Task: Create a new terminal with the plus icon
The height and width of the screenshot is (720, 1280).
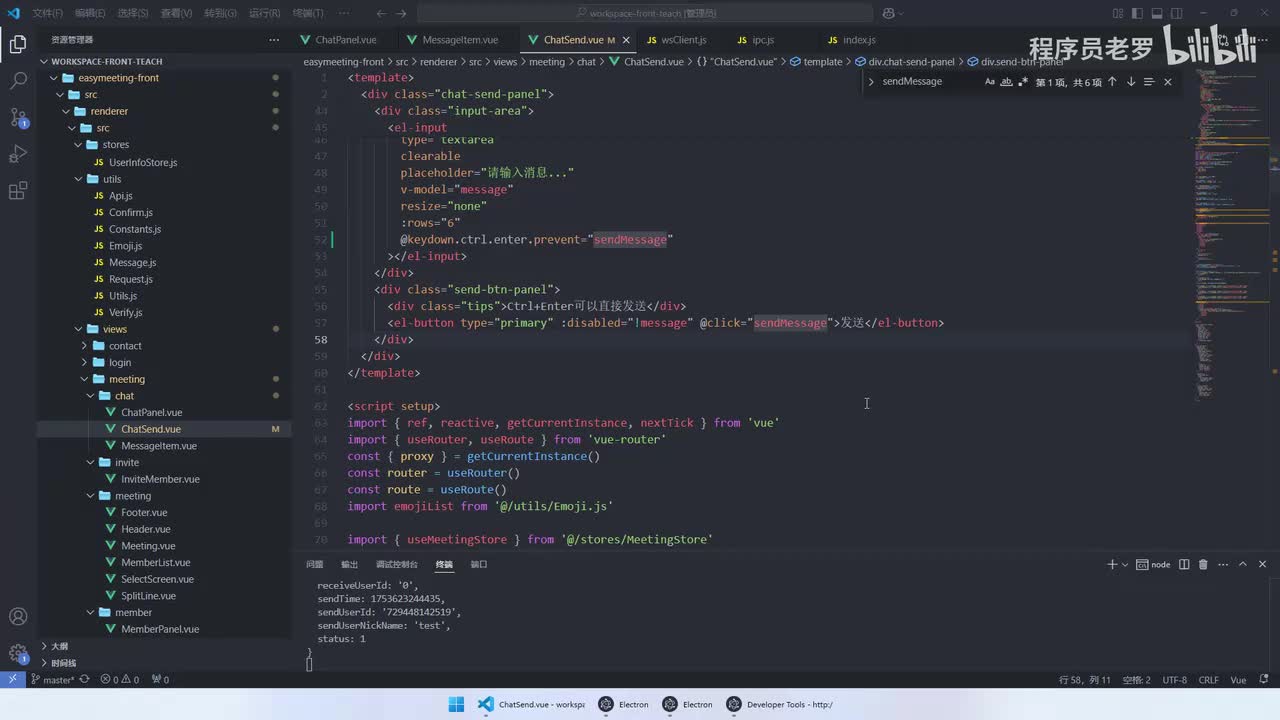Action: pyautogui.click(x=1112, y=564)
